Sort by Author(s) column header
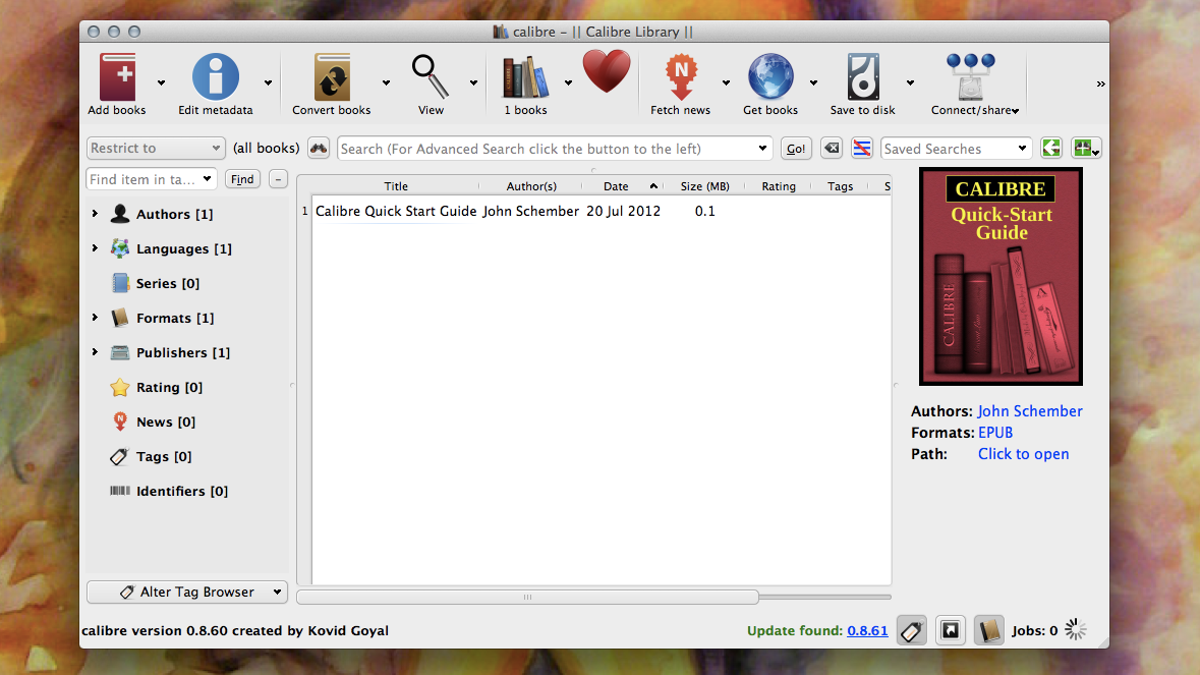Screen dimensions: 1200x675 tap(531, 186)
